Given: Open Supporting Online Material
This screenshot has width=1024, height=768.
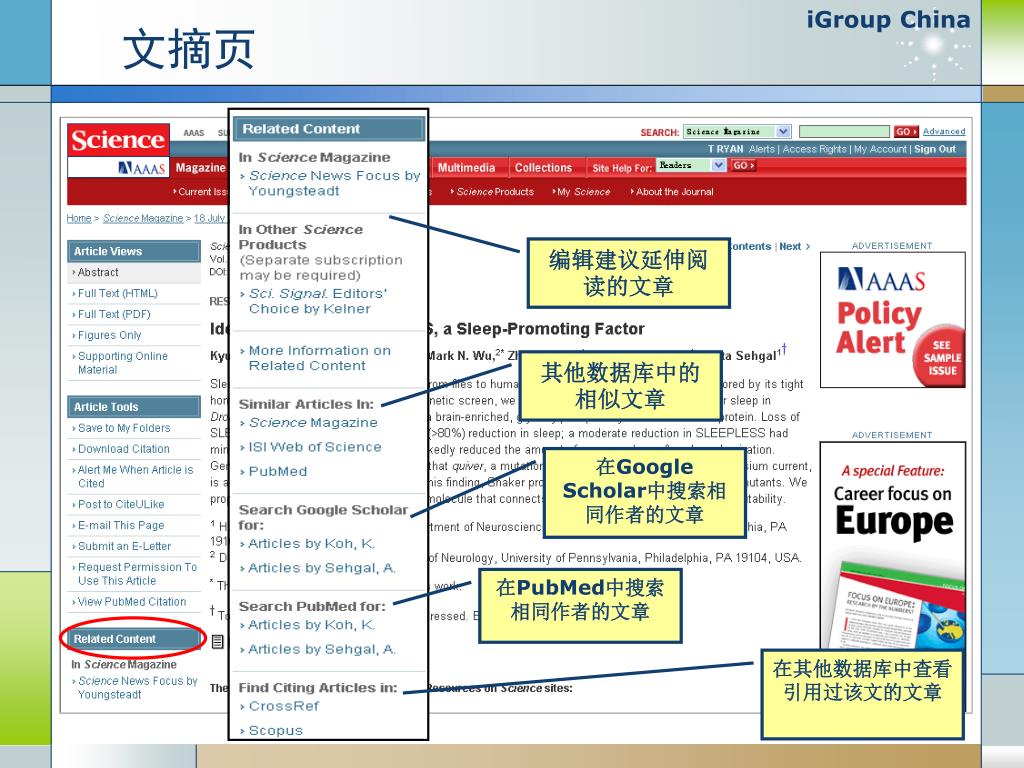Looking at the screenshot, I should (x=122, y=362).
